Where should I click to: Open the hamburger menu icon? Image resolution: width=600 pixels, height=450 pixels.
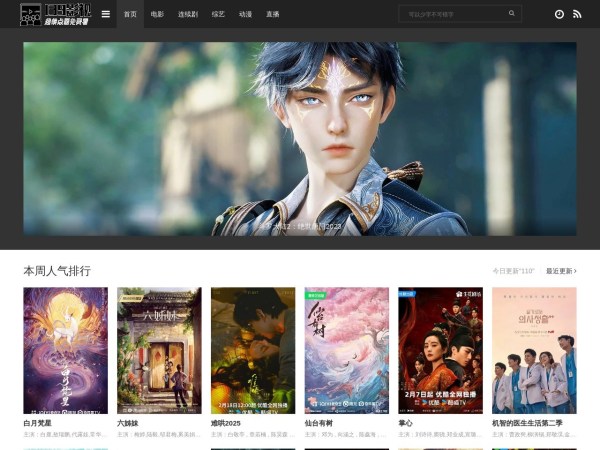tap(106, 14)
